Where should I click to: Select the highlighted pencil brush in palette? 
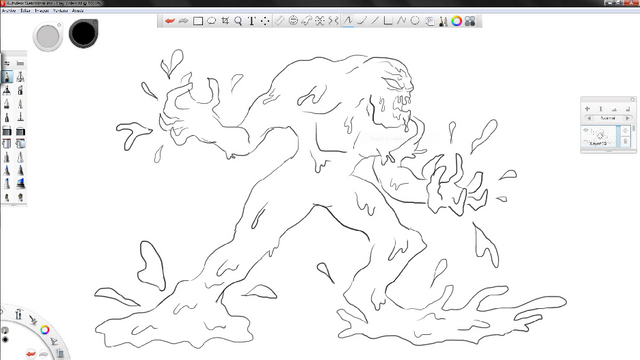tap(7, 77)
